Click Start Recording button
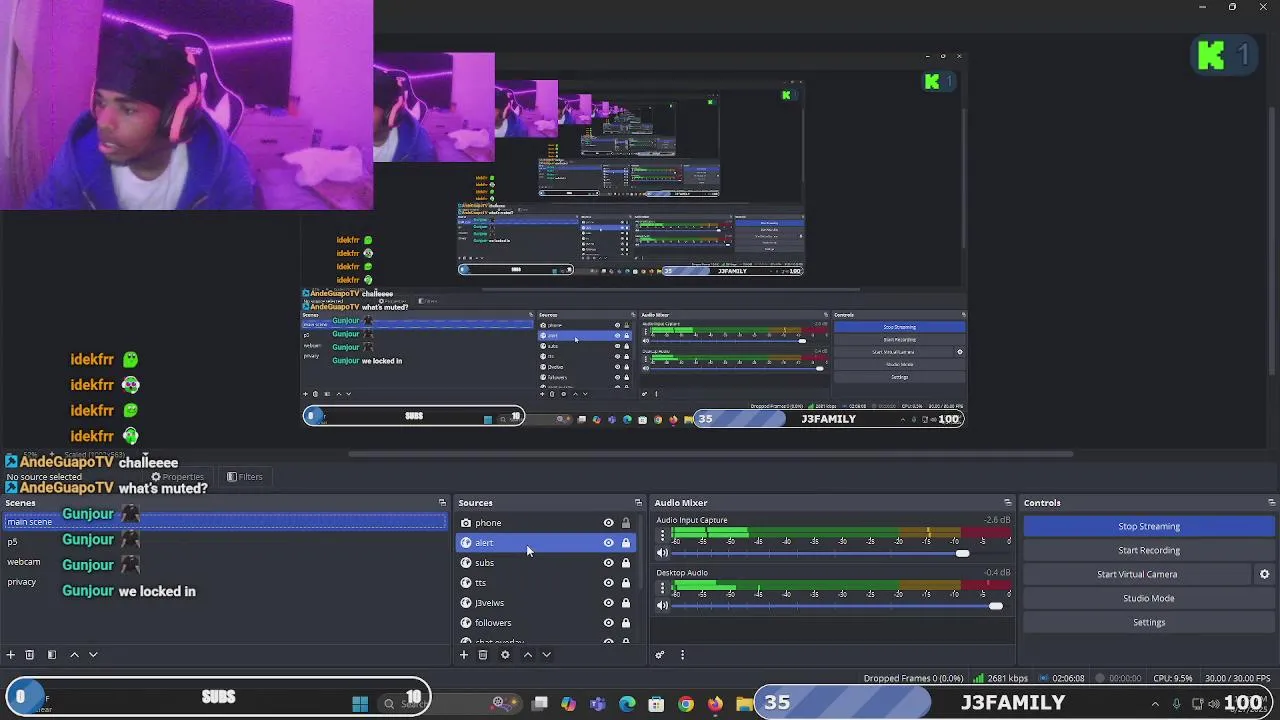The width and height of the screenshot is (1280, 720). coord(1149,550)
